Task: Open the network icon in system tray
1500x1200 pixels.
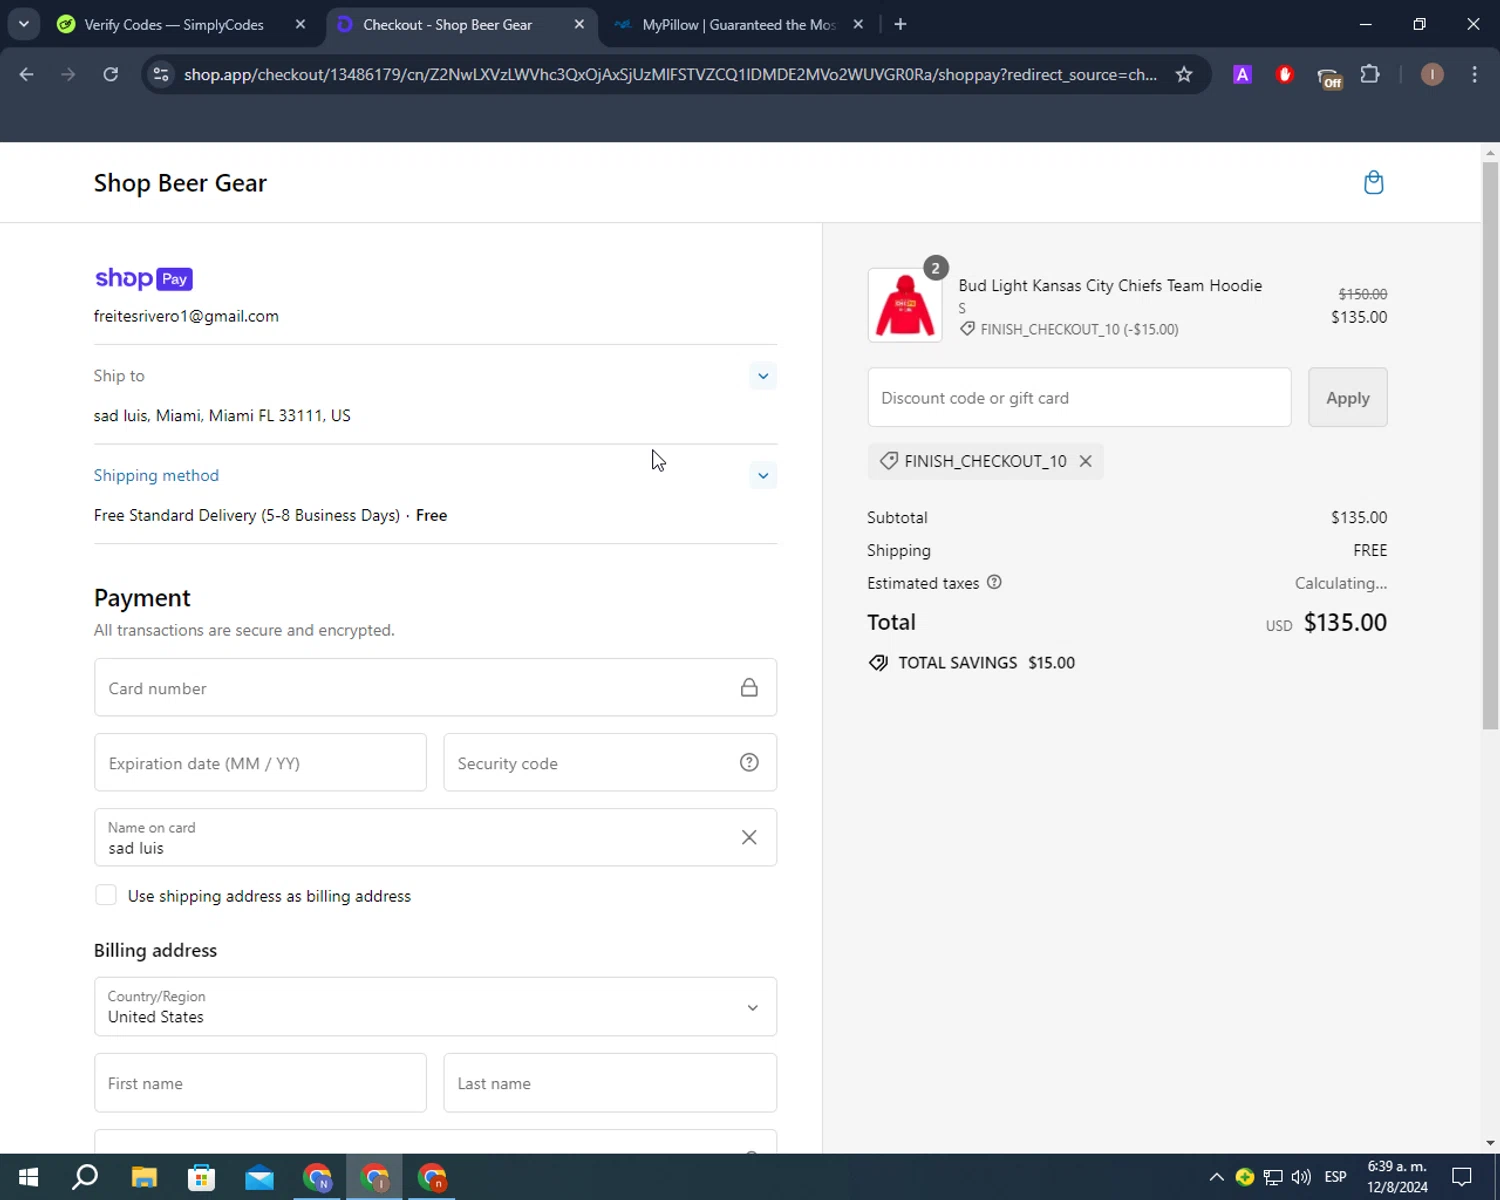Action: point(1272,1177)
